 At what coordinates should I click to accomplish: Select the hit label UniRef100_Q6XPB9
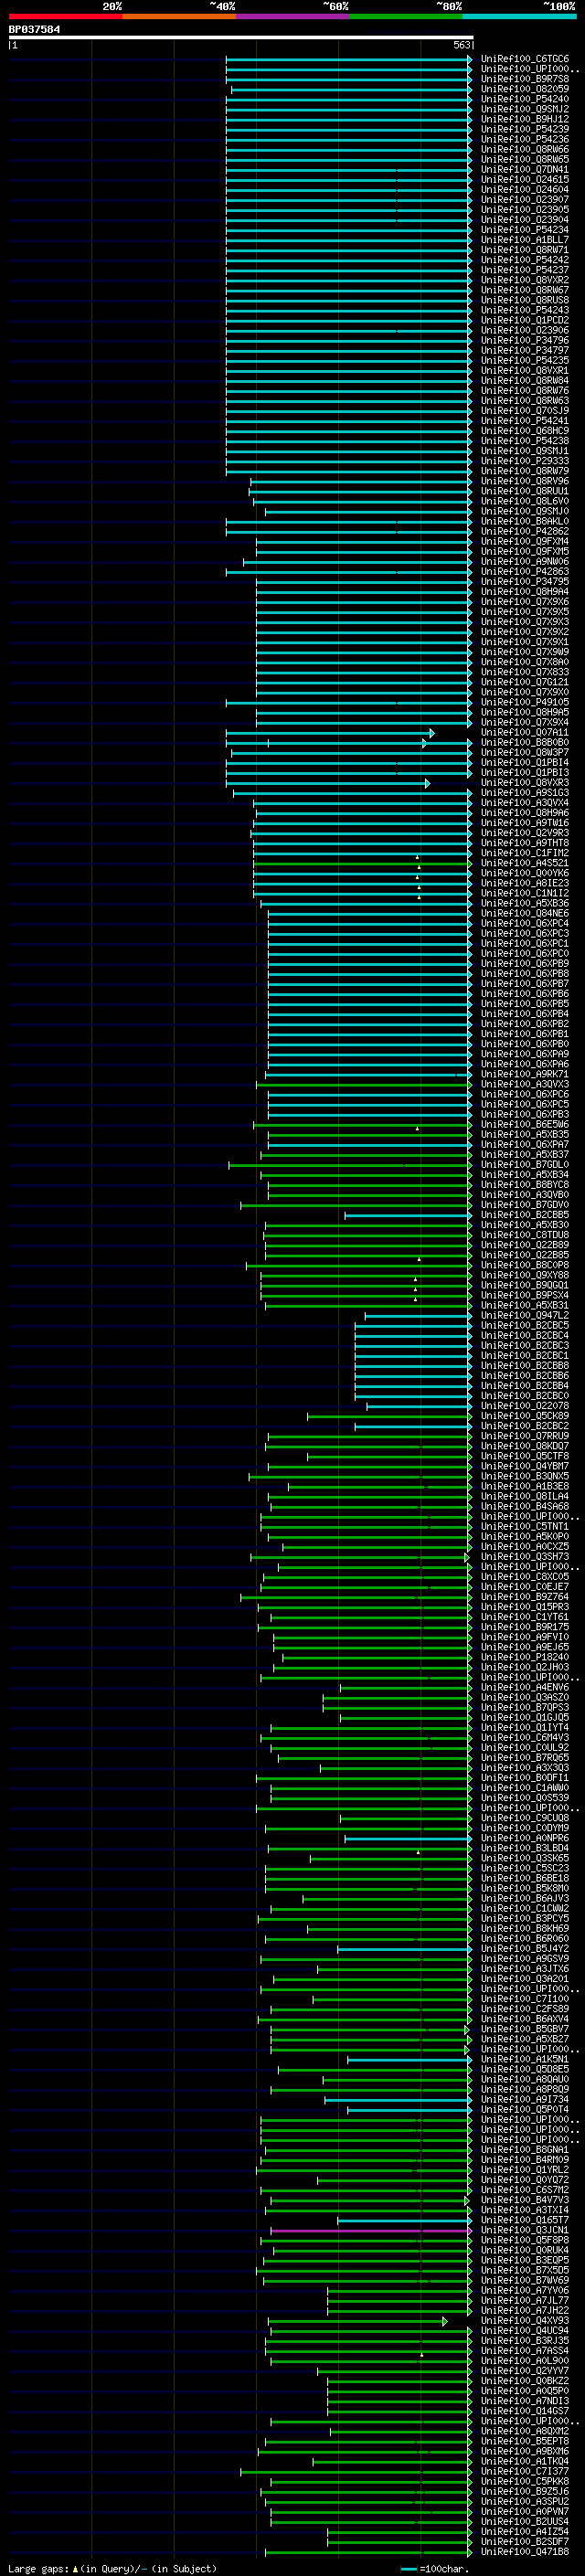[x=525, y=964]
